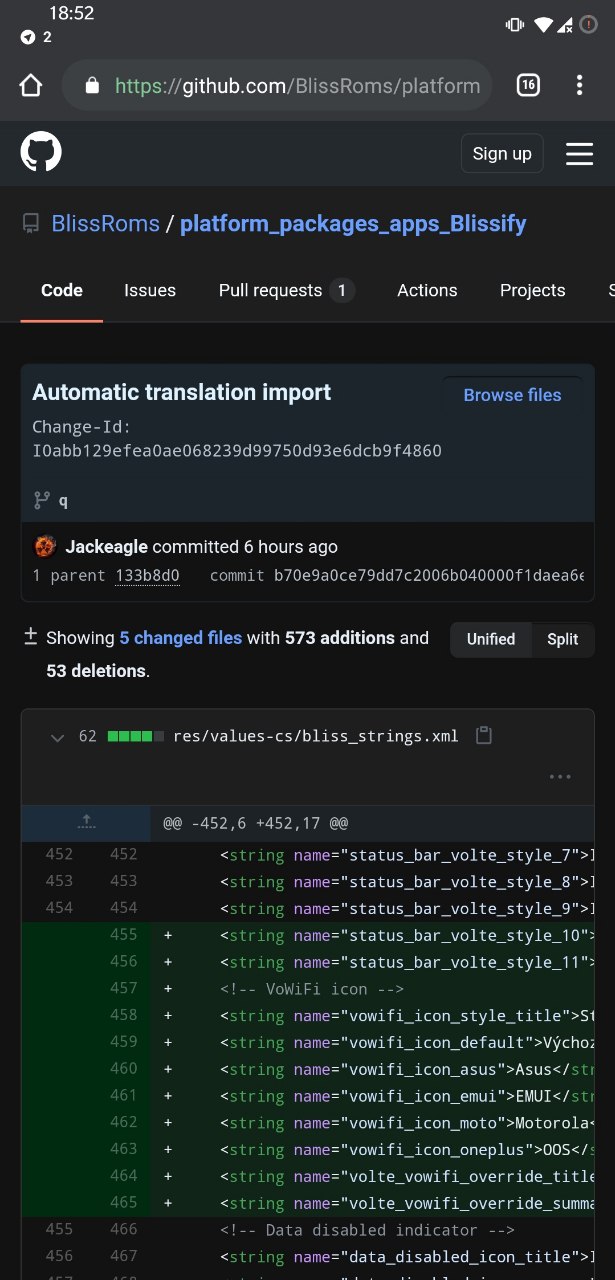Tap the battery alert status icon

588,24
